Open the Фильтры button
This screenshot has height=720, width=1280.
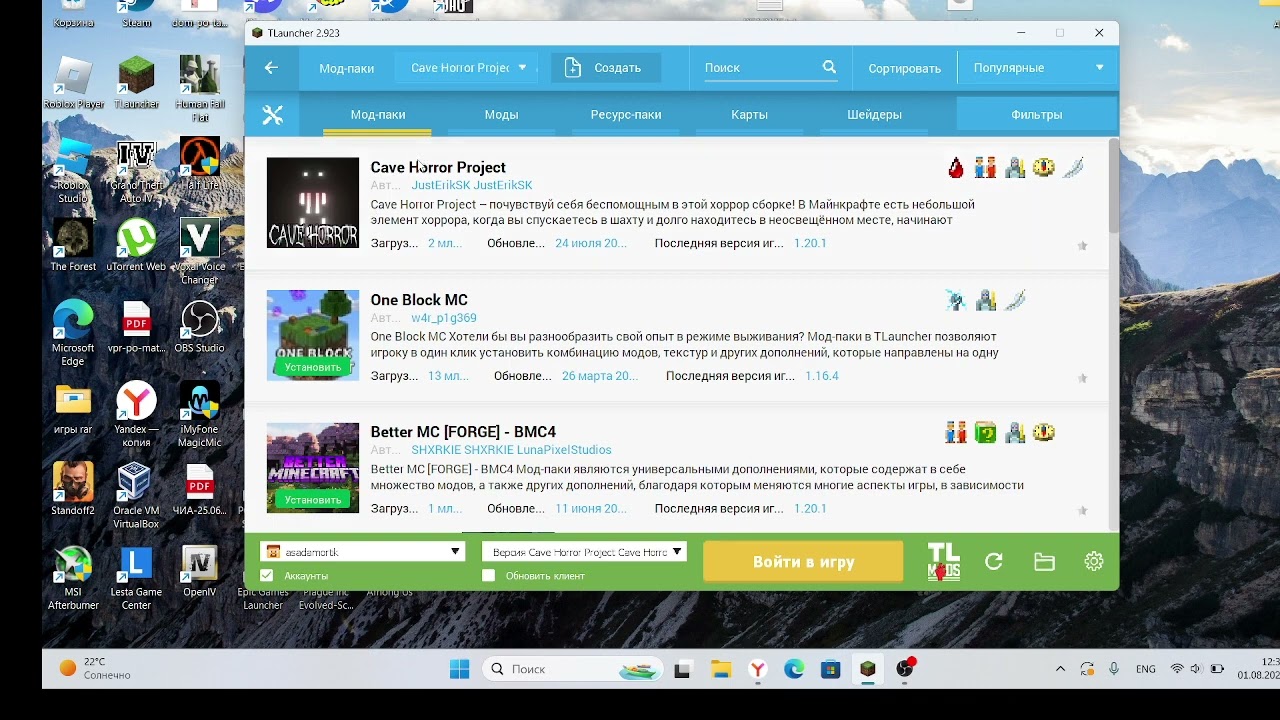(x=1036, y=115)
